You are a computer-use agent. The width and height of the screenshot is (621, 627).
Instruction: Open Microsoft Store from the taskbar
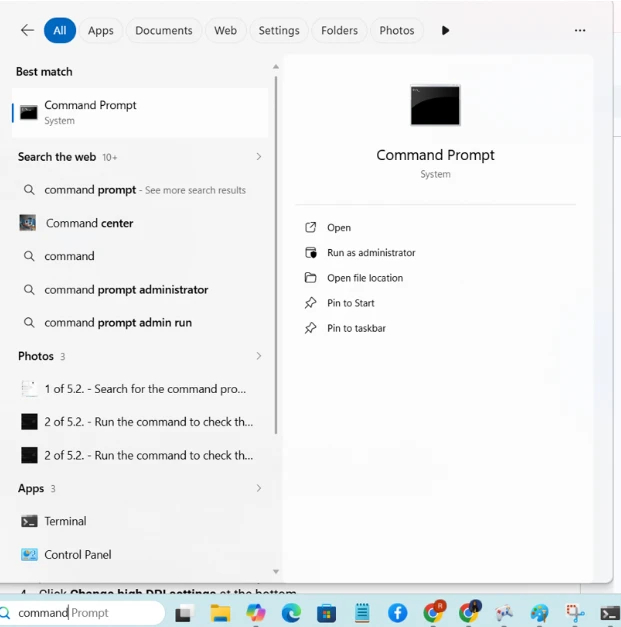pyautogui.click(x=326, y=613)
